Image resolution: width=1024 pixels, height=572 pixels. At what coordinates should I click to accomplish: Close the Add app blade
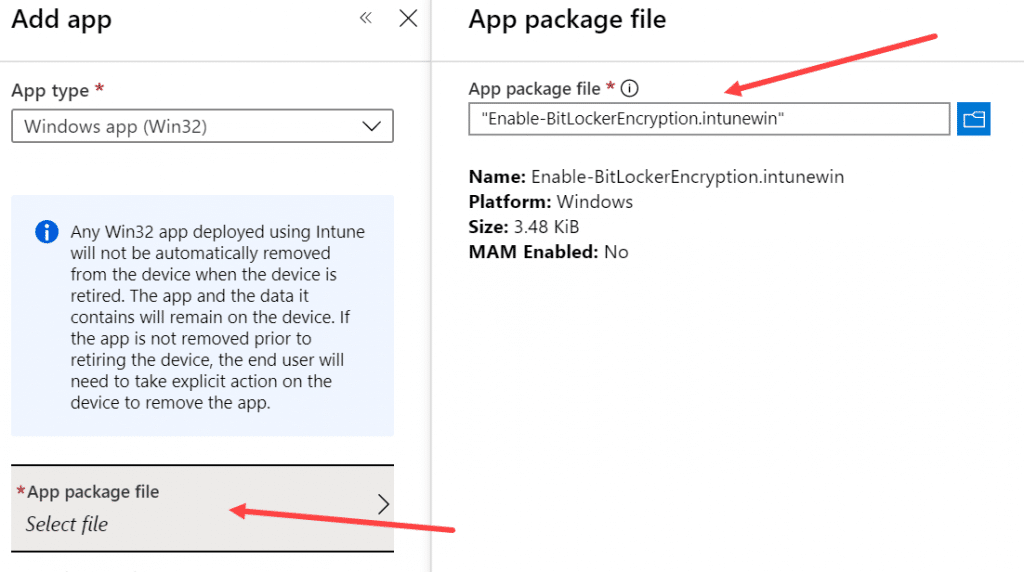[408, 18]
